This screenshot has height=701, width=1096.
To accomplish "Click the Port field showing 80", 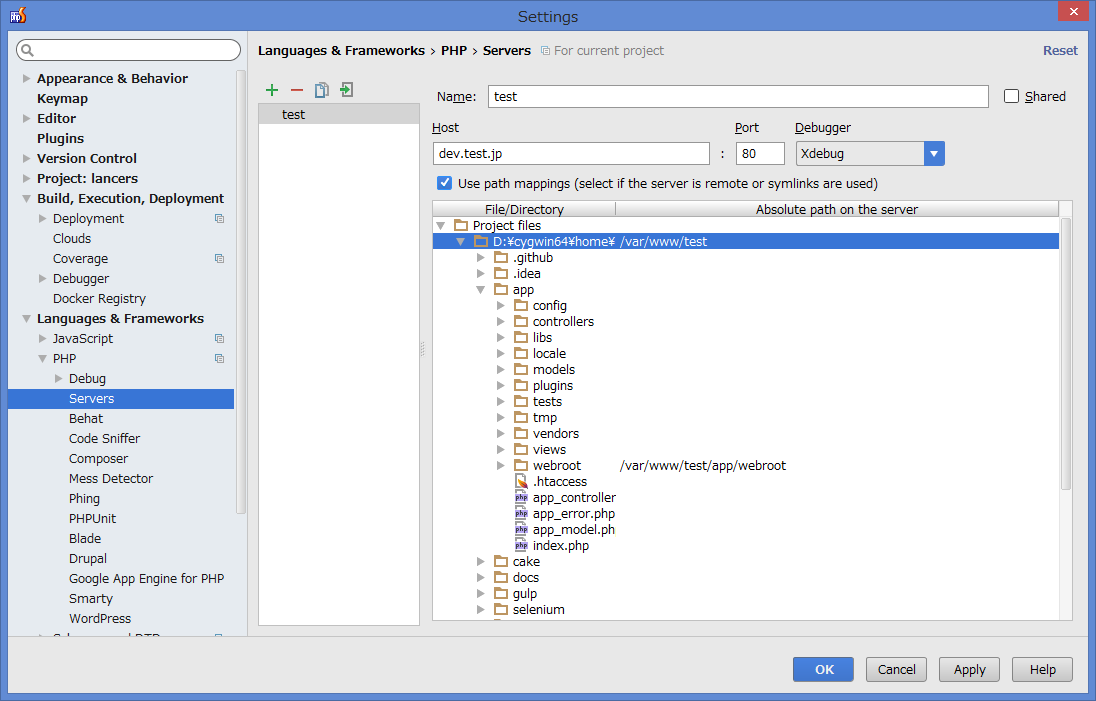I will [760, 154].
